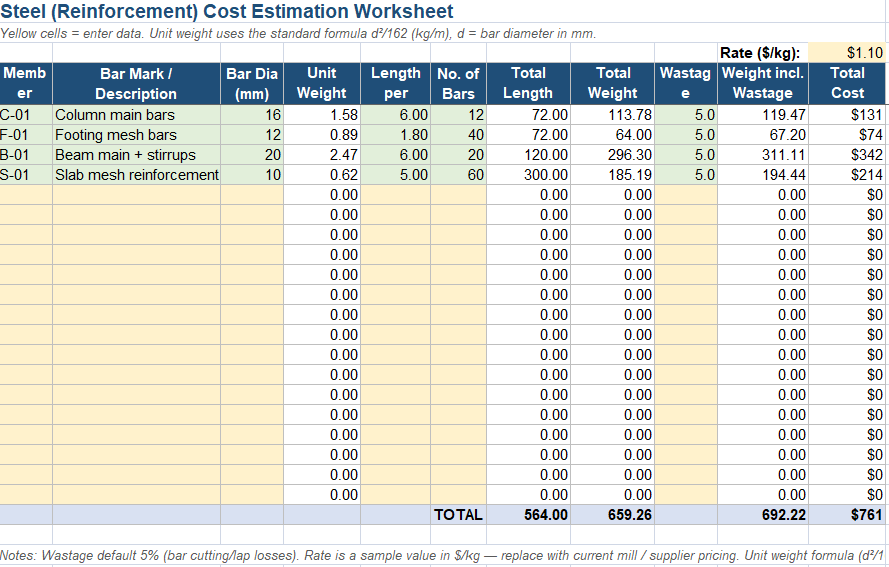Click the 'Bar Dia (mm)' column header

pos(252,83)
